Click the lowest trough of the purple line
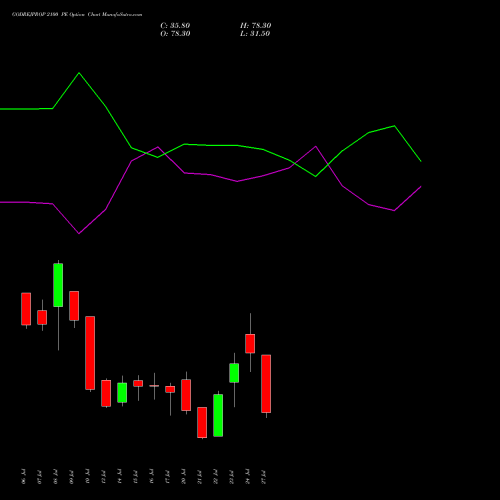 [79, 233]
